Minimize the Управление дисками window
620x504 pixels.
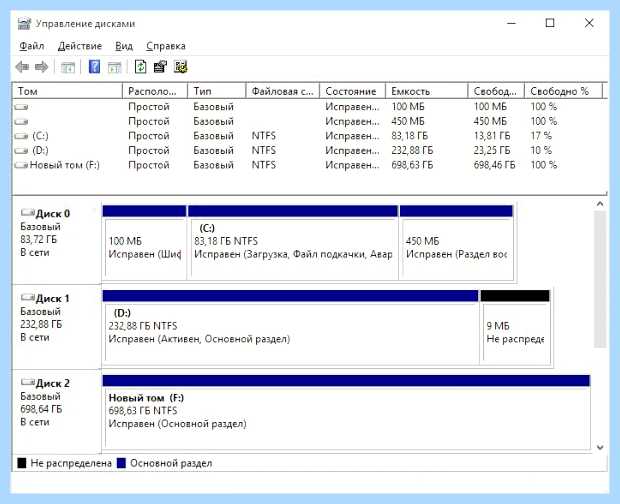pyautogui.click(x=511, y=23)
